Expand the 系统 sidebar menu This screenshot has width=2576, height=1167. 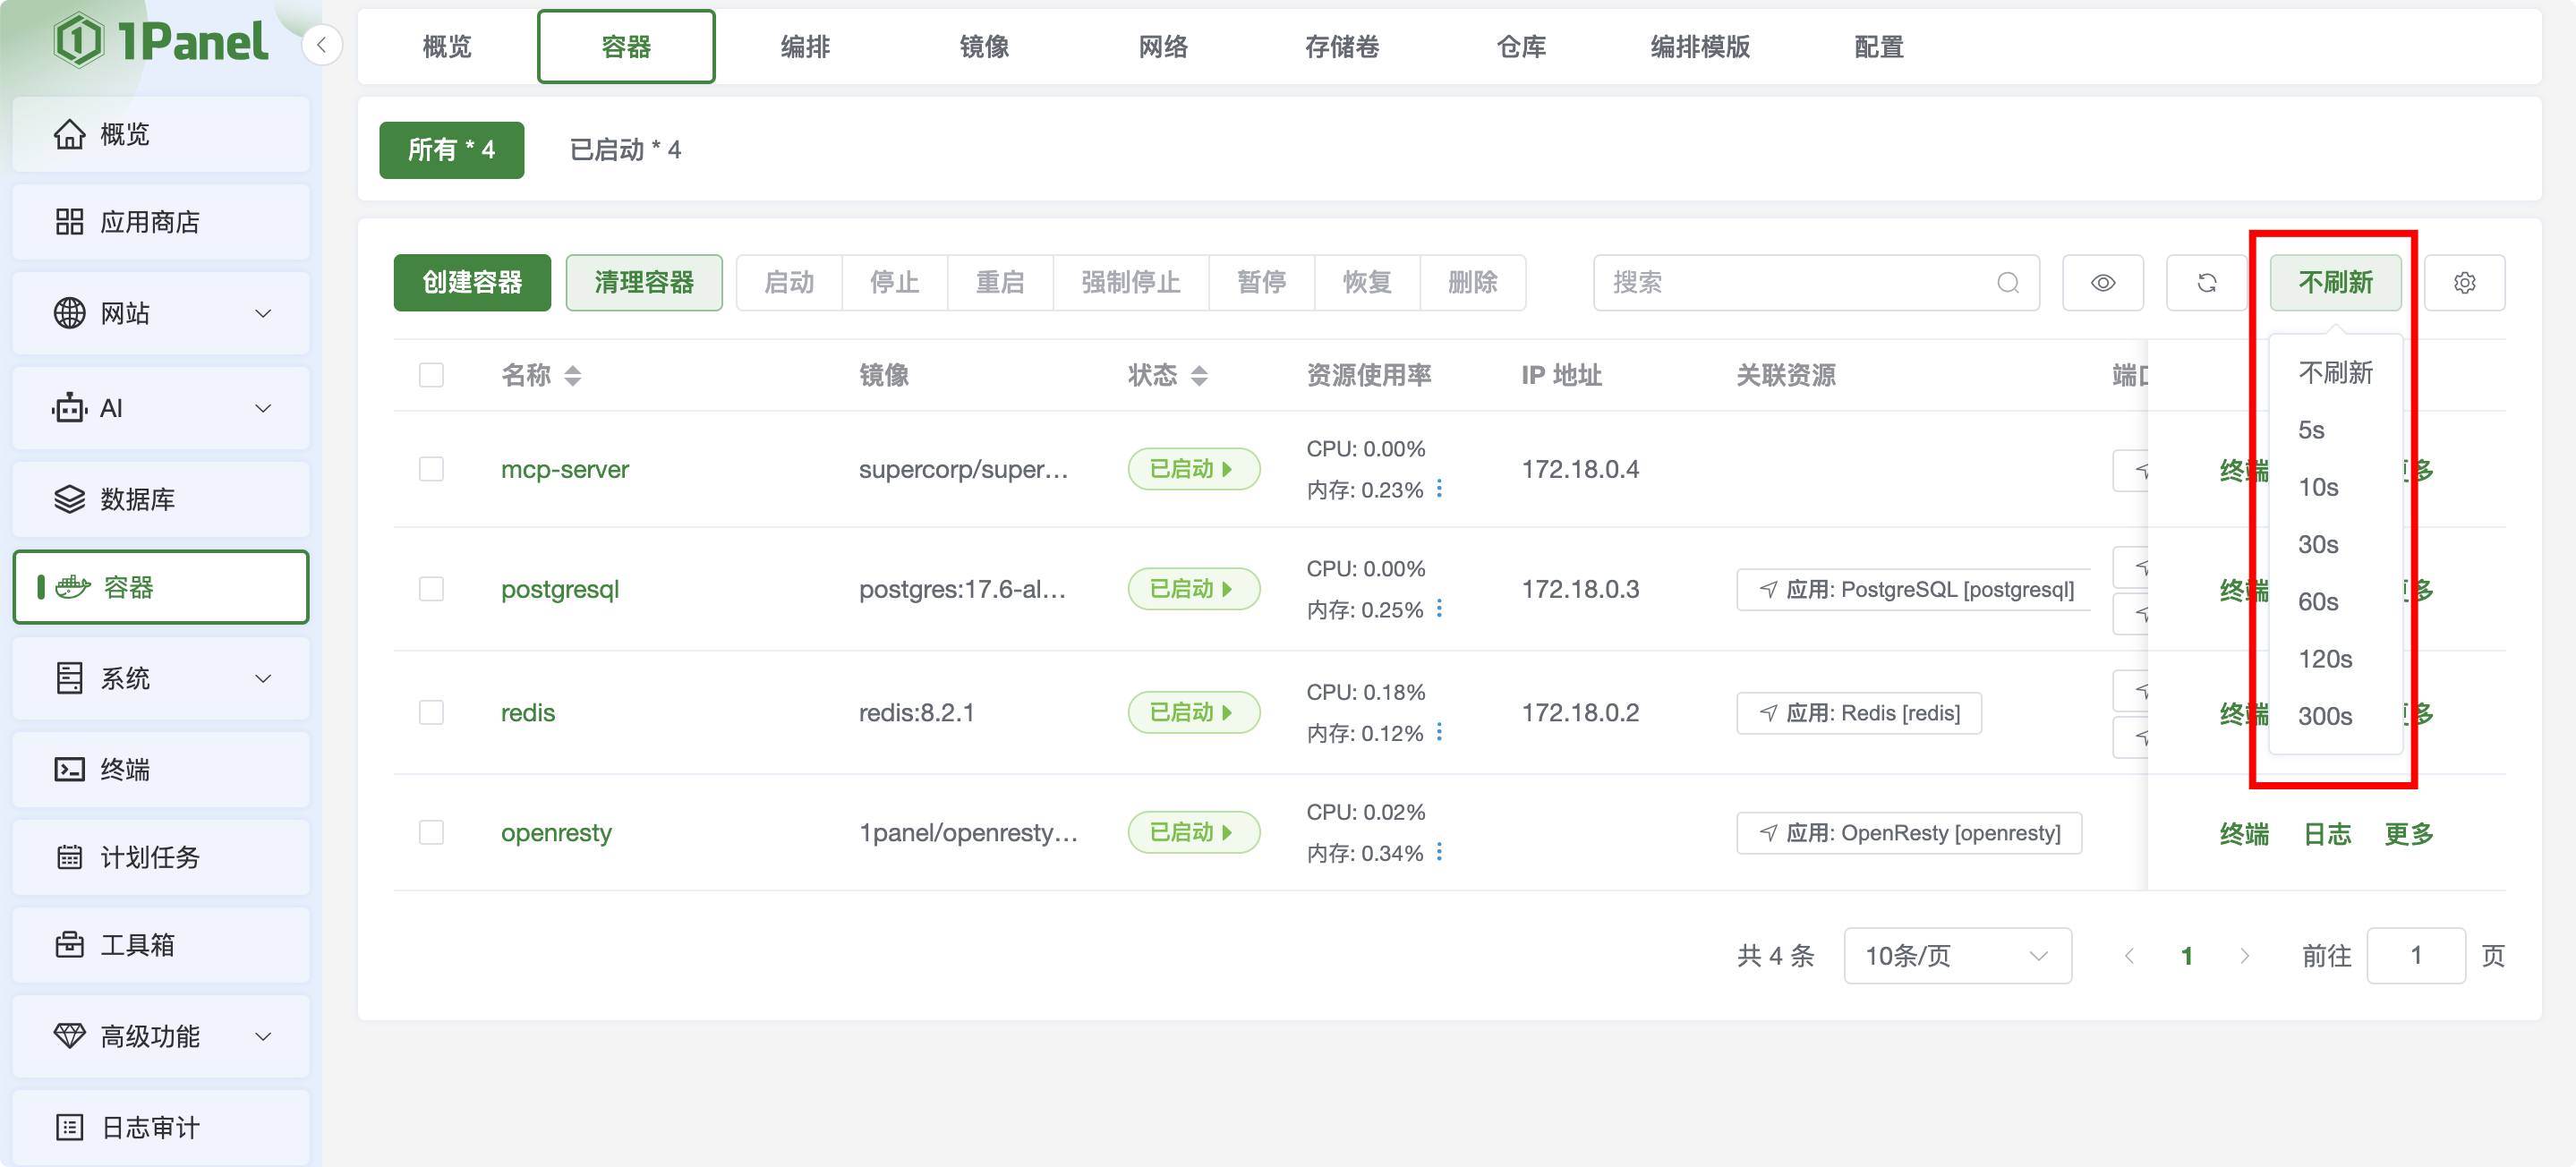point(161,679)
